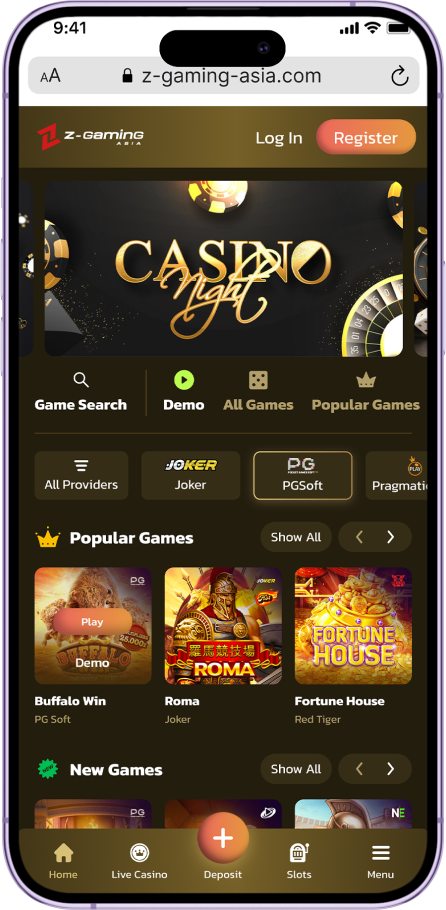Select the PGSoft provider tab
Image resolution: width=446 pixels, height=910 pixels.
[303, 475]
